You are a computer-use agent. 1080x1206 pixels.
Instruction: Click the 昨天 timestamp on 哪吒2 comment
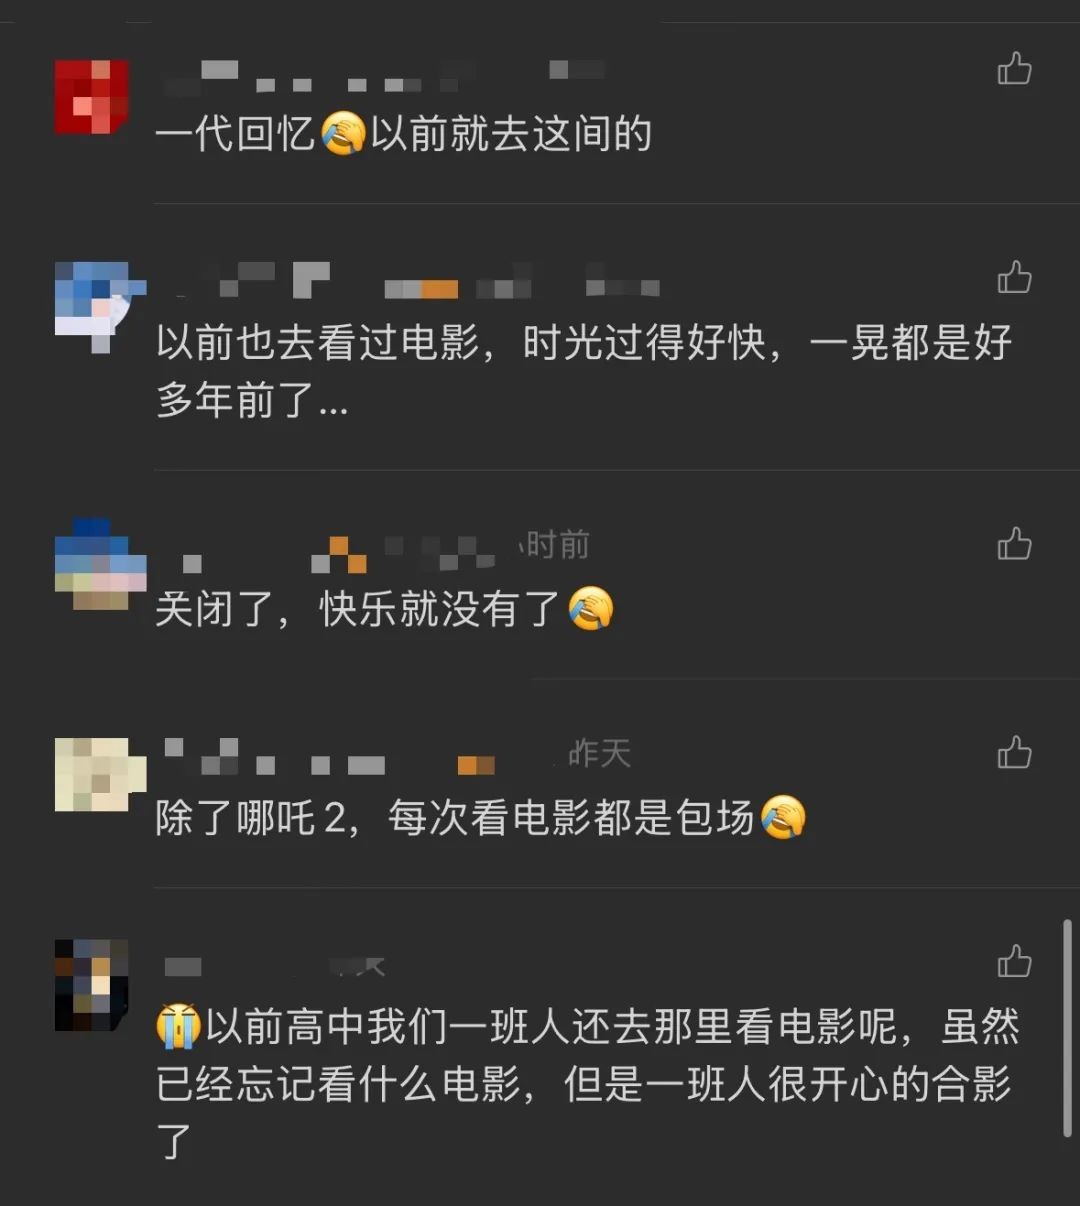click(599, 754)
